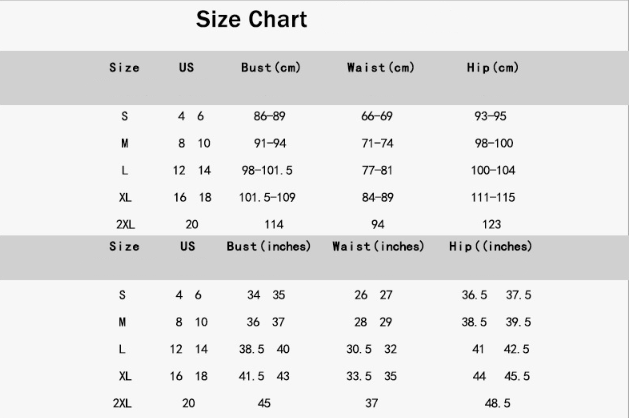632x418 pixels.
Task: Click the Bust(inches) column header
Action: pyautogui.click(x=269, y=246)
